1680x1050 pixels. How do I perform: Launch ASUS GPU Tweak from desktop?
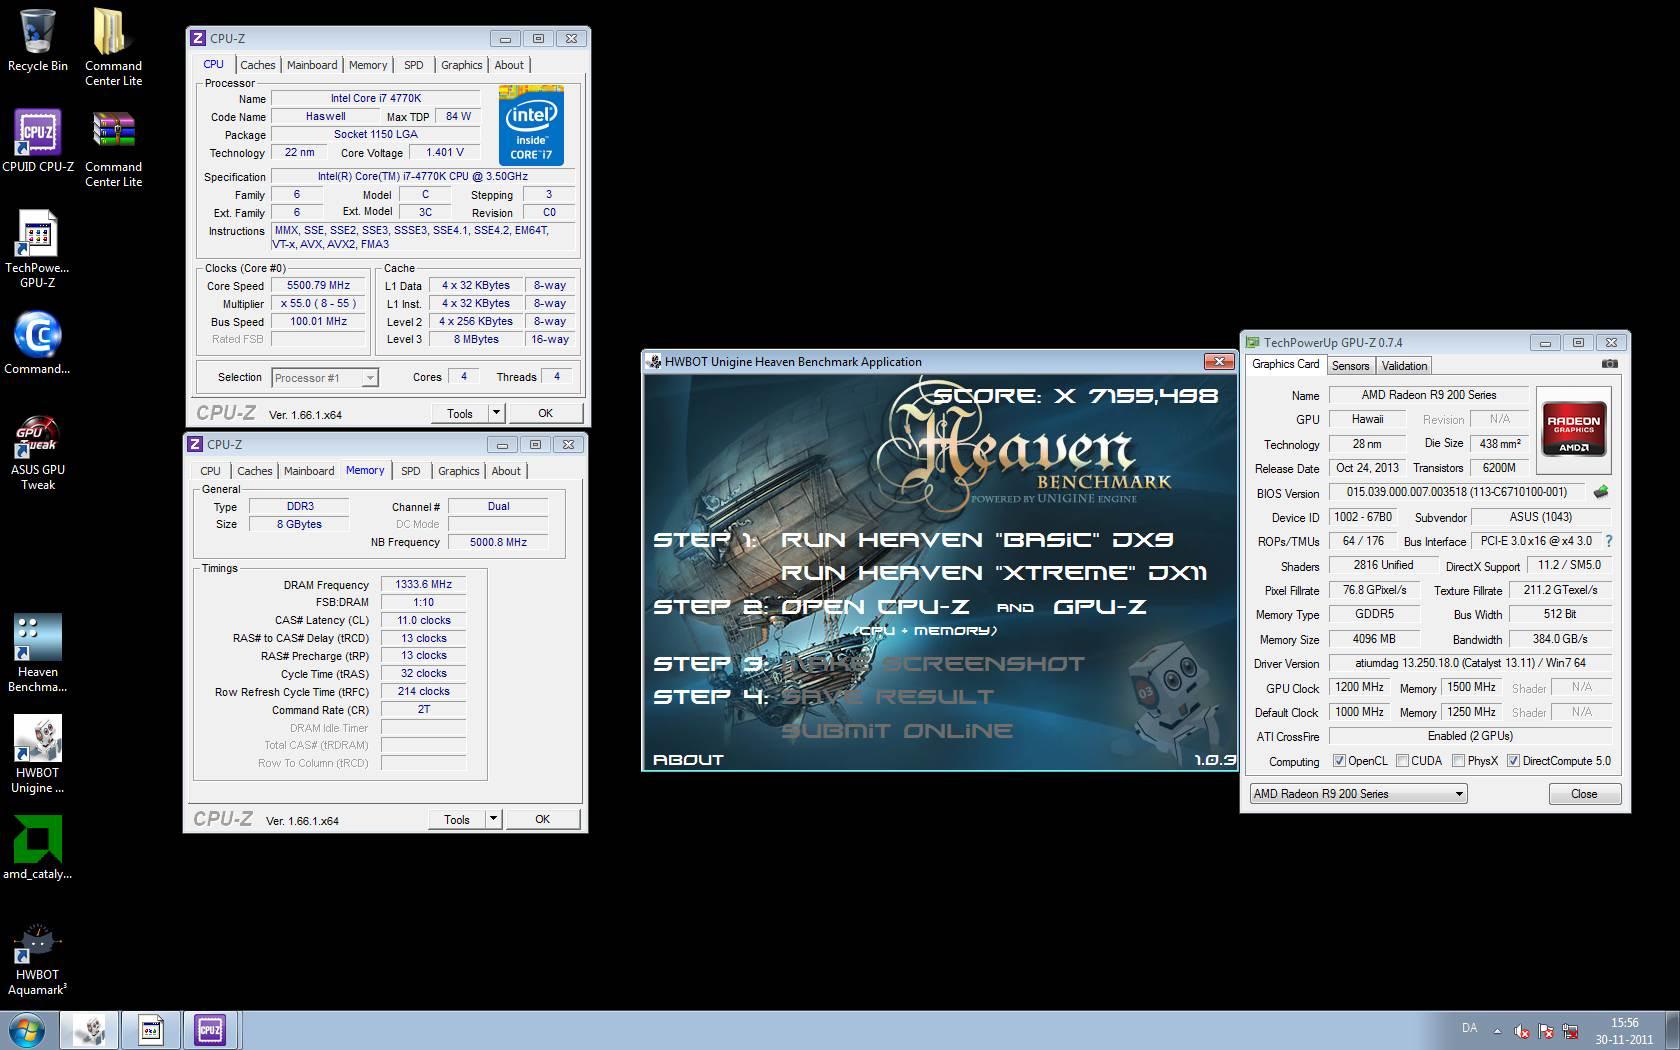(x=37, y=438)
